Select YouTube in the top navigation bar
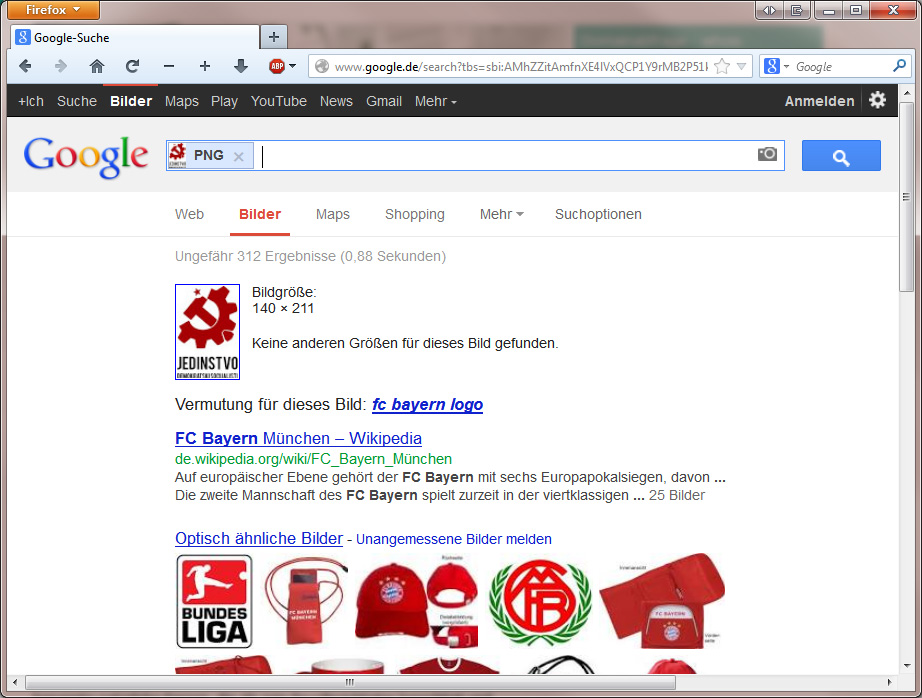This screenshot has height=698, width=922. (x=279, y=101)
